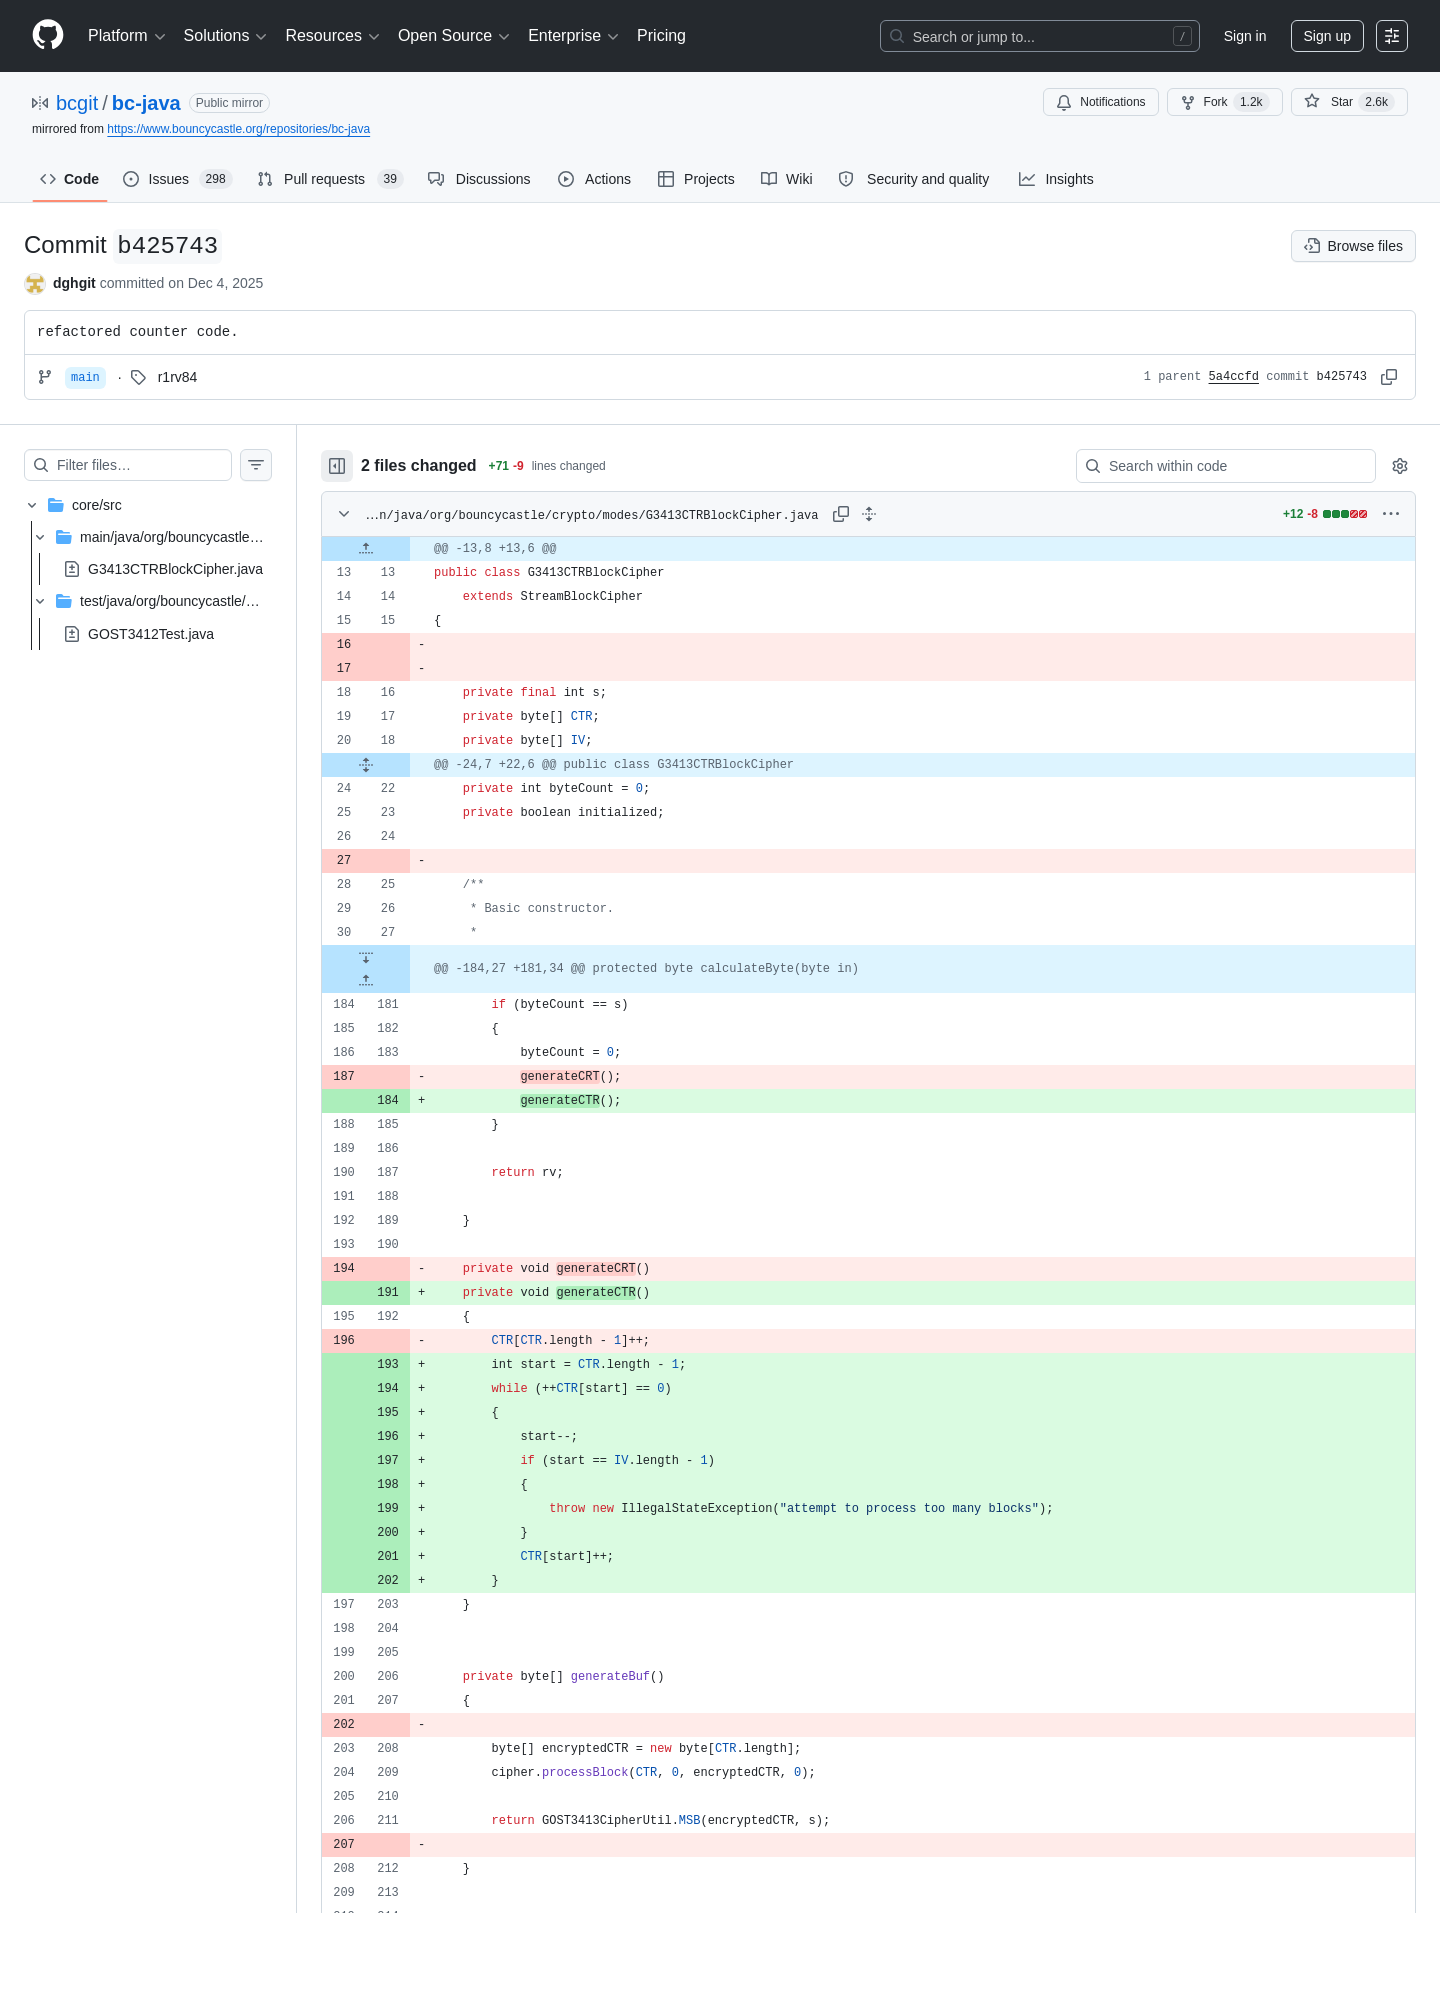Click the diffstat colored squares indicator

[1345, 514]
